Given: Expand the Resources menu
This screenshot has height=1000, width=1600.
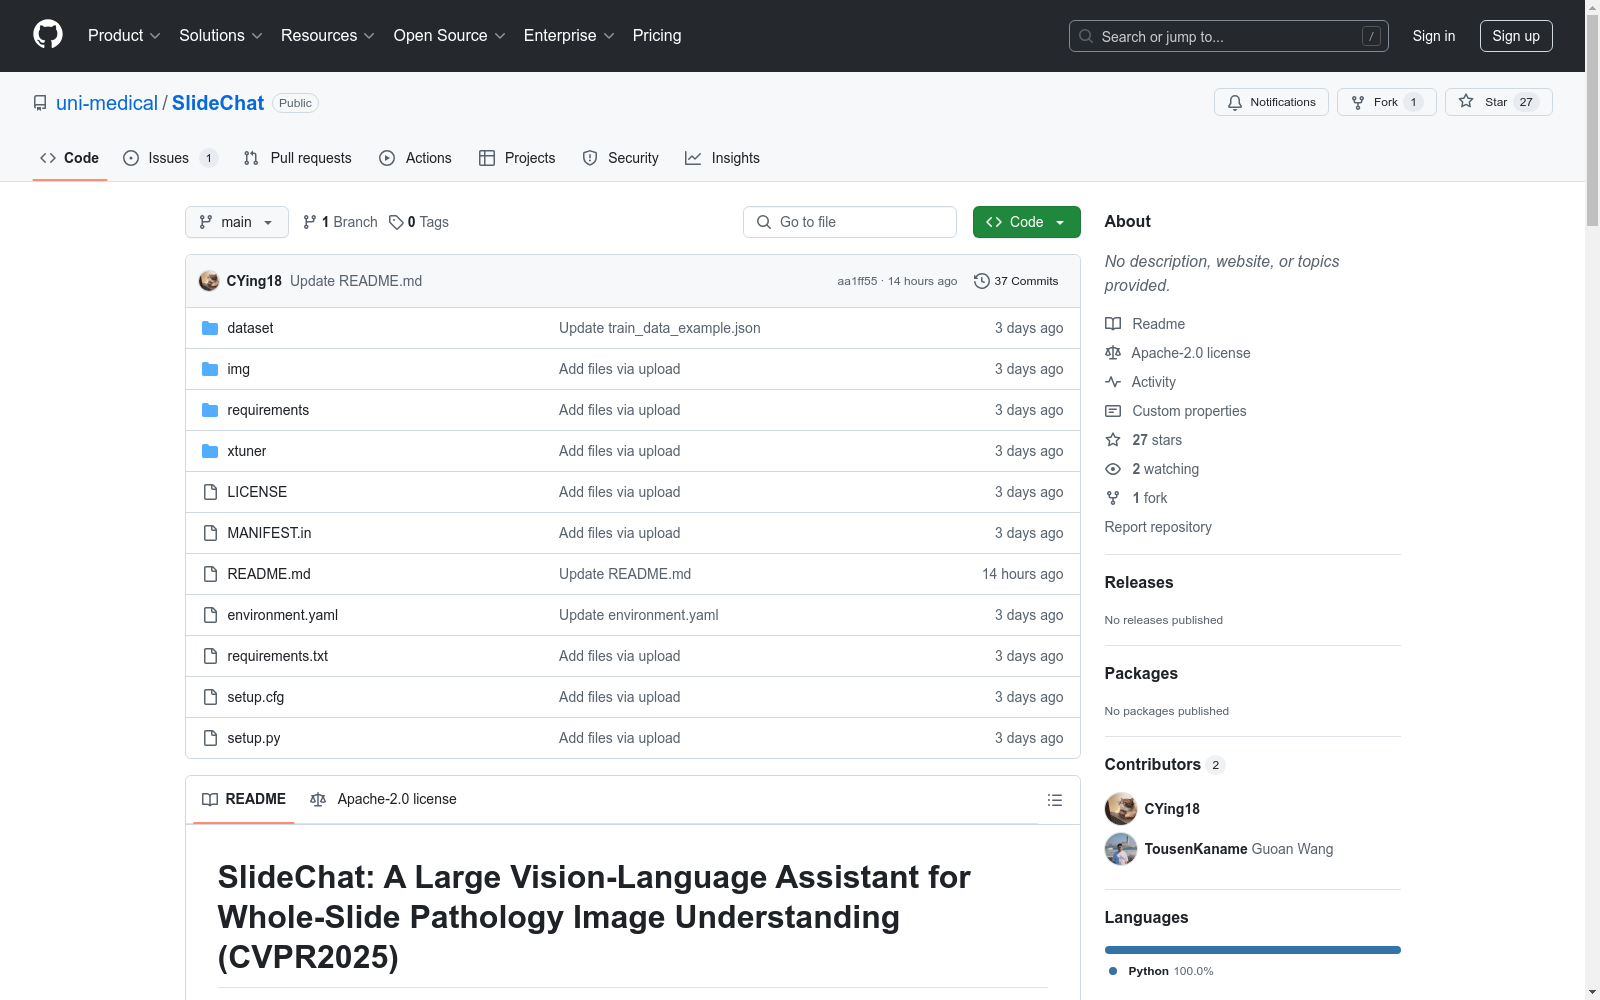Looking at the screenshot, I should 328,35.
